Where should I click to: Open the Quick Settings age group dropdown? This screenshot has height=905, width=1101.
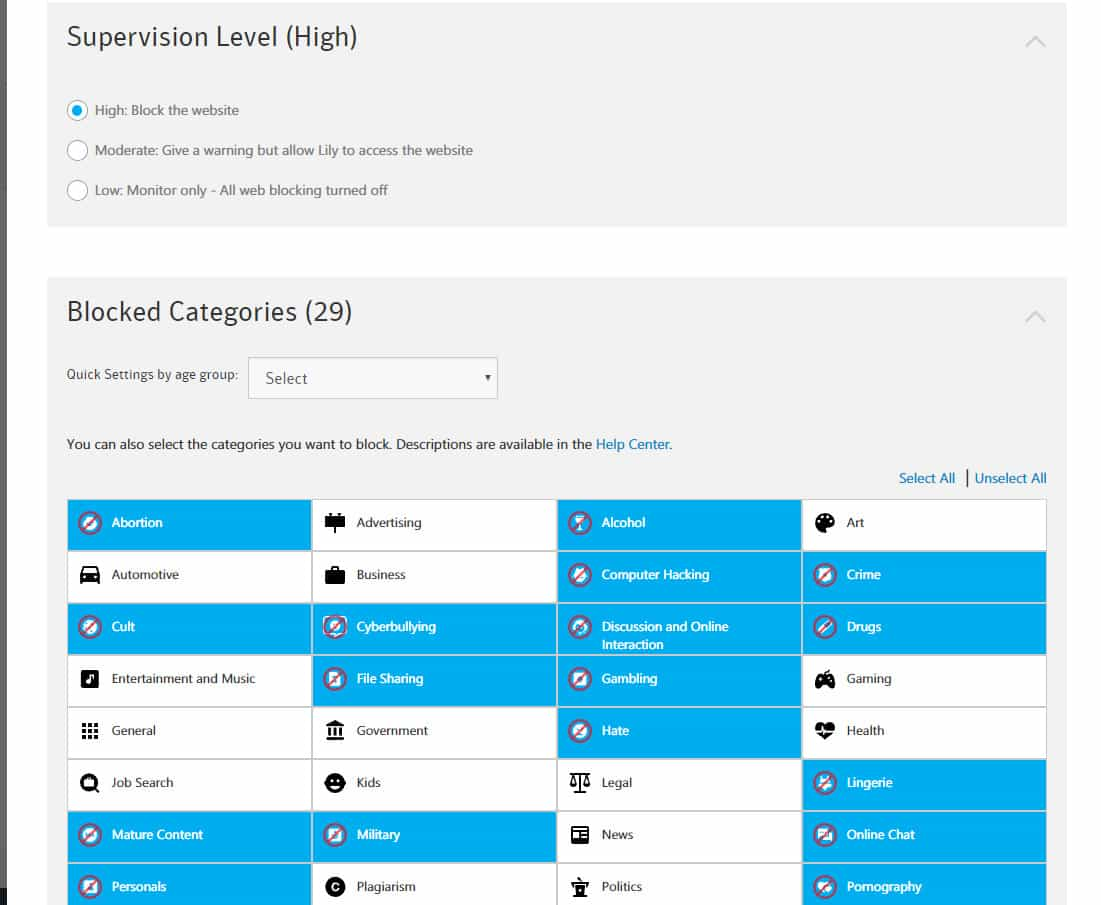pyautogui.click(x=373, y=378)
